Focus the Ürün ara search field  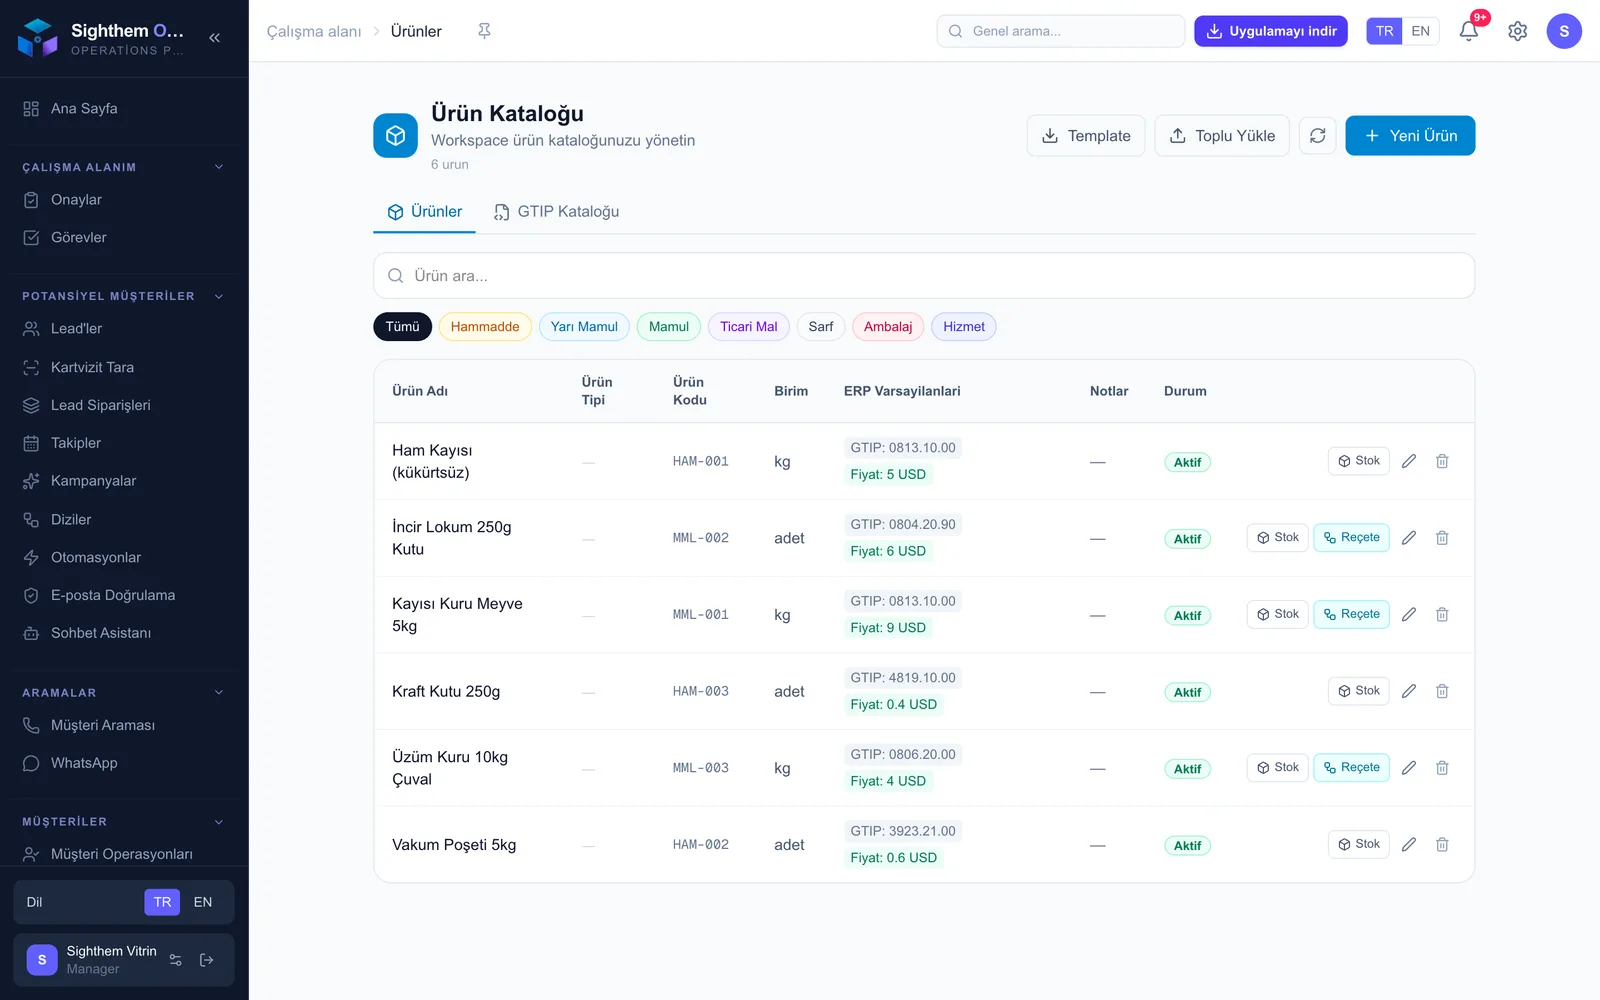[924, 276]
